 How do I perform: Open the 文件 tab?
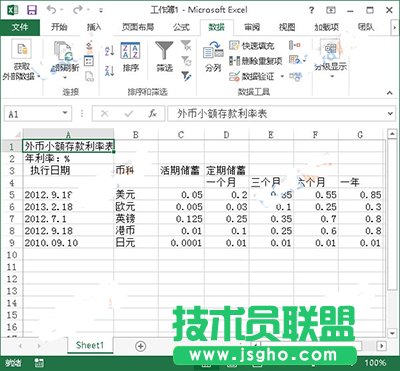tap(20, 27)
